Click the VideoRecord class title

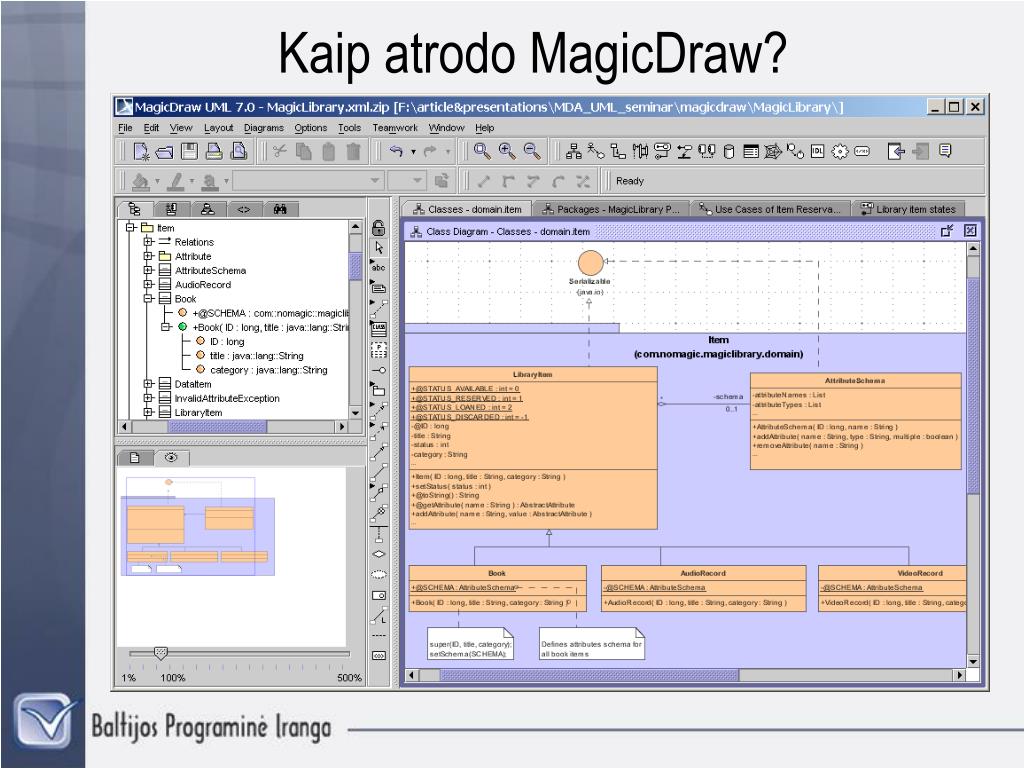(x=920, y=573)
